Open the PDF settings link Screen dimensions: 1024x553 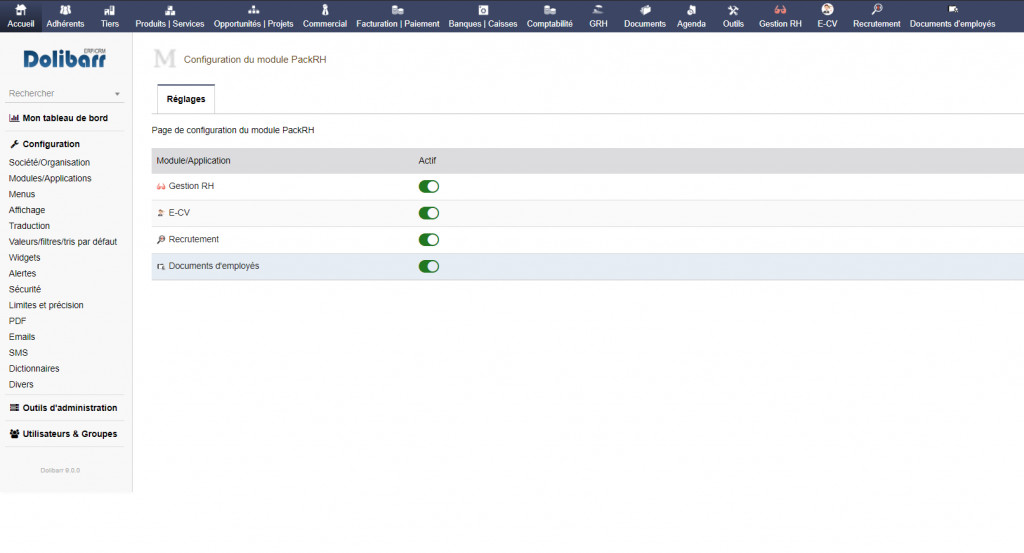[18, 321]
